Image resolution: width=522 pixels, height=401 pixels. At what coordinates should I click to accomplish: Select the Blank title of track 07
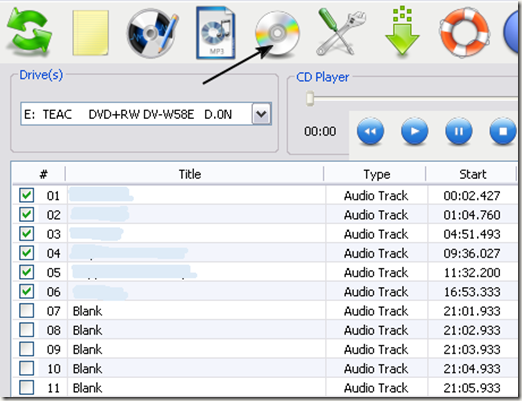click(87, 311)
